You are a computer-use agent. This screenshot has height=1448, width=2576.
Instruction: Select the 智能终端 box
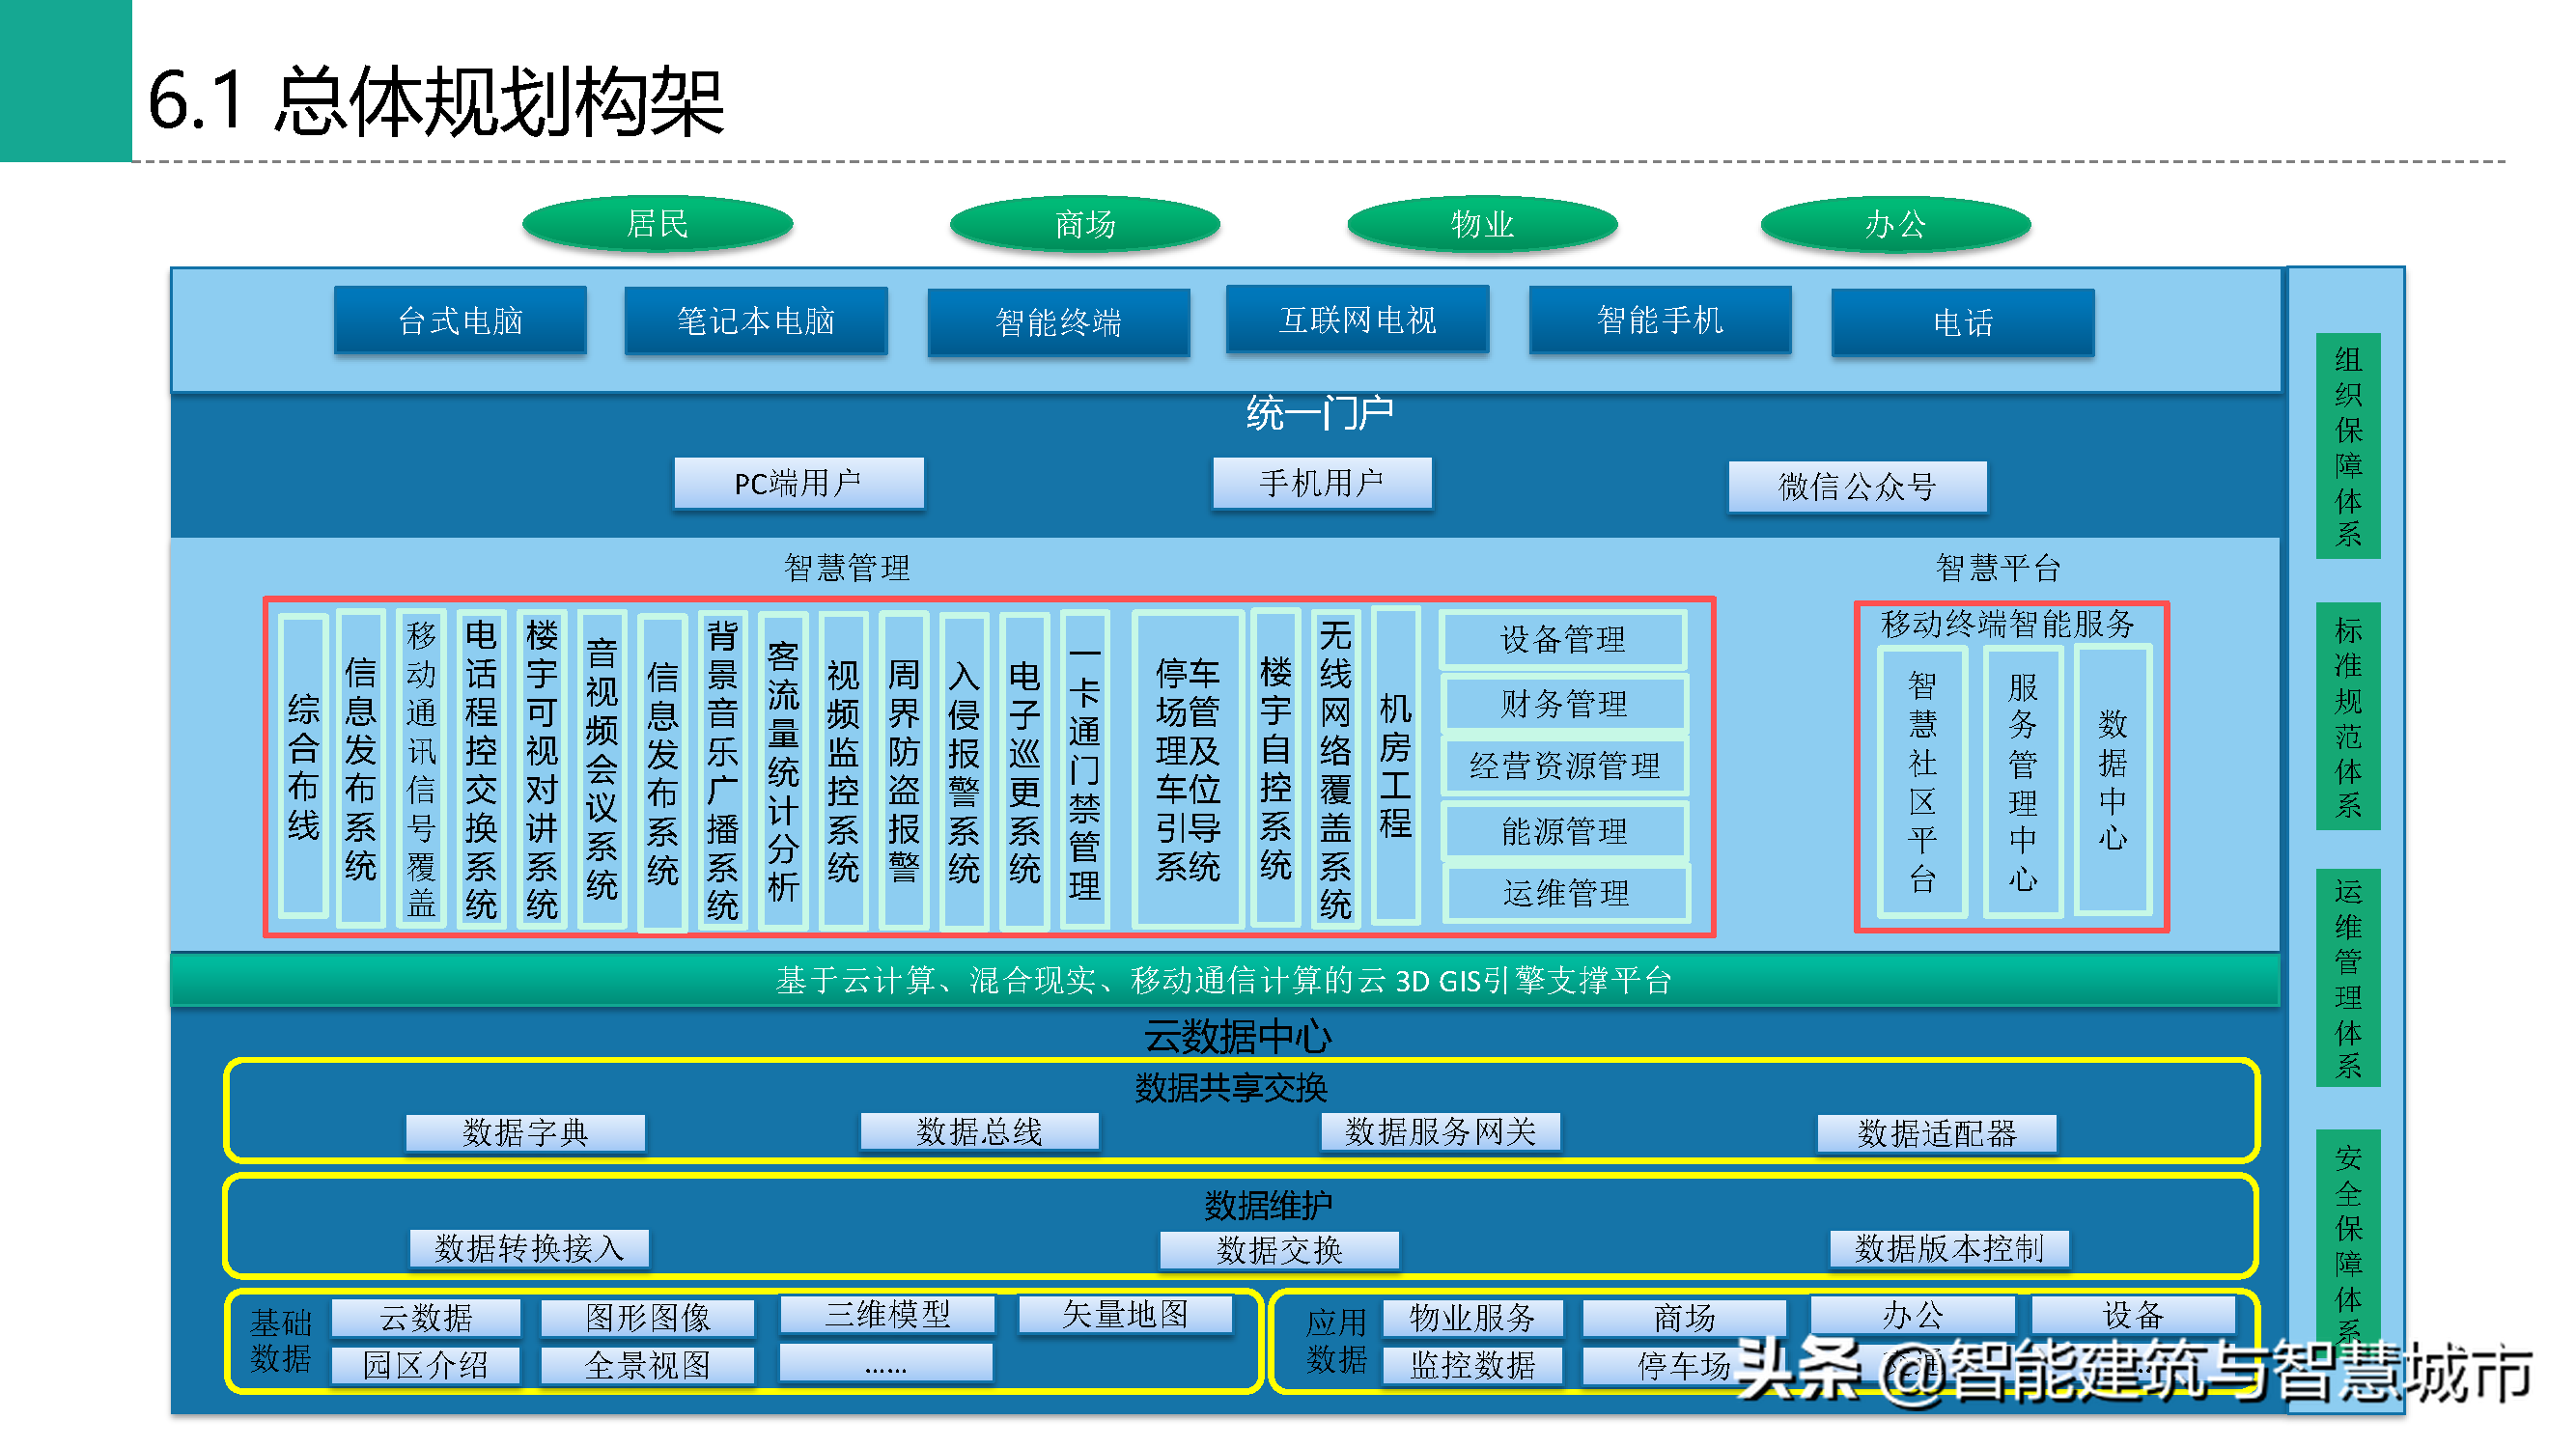[1059, 322]
